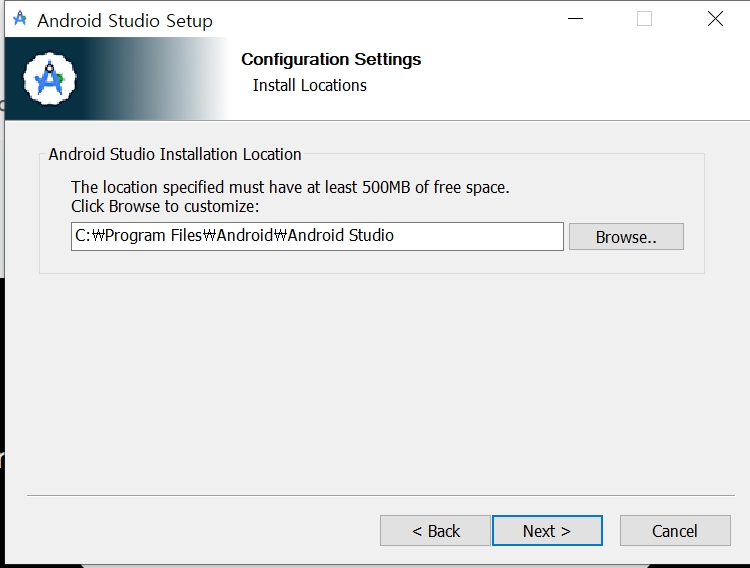Click the disabled maximize window button

pyautogui.click(x=644, y=19)
